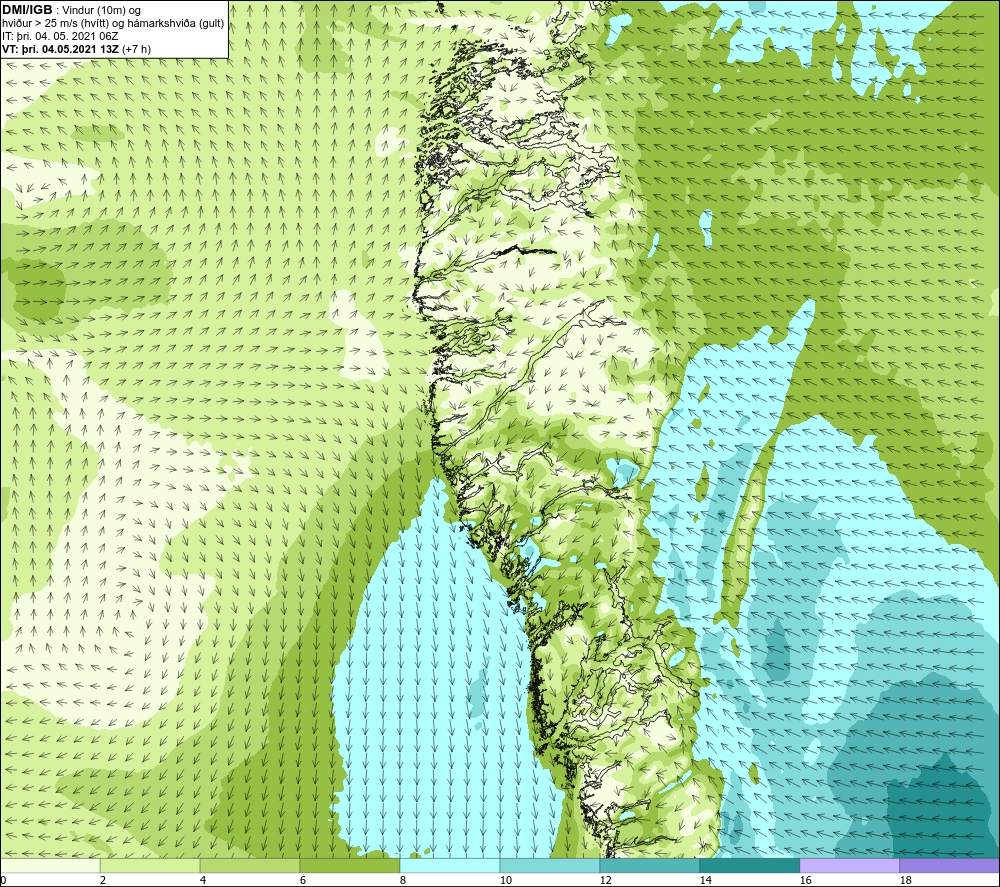Select the 2–4 m/s light green legend swatch
This screenshot has width=1000, height=887.
pos(150,866)
